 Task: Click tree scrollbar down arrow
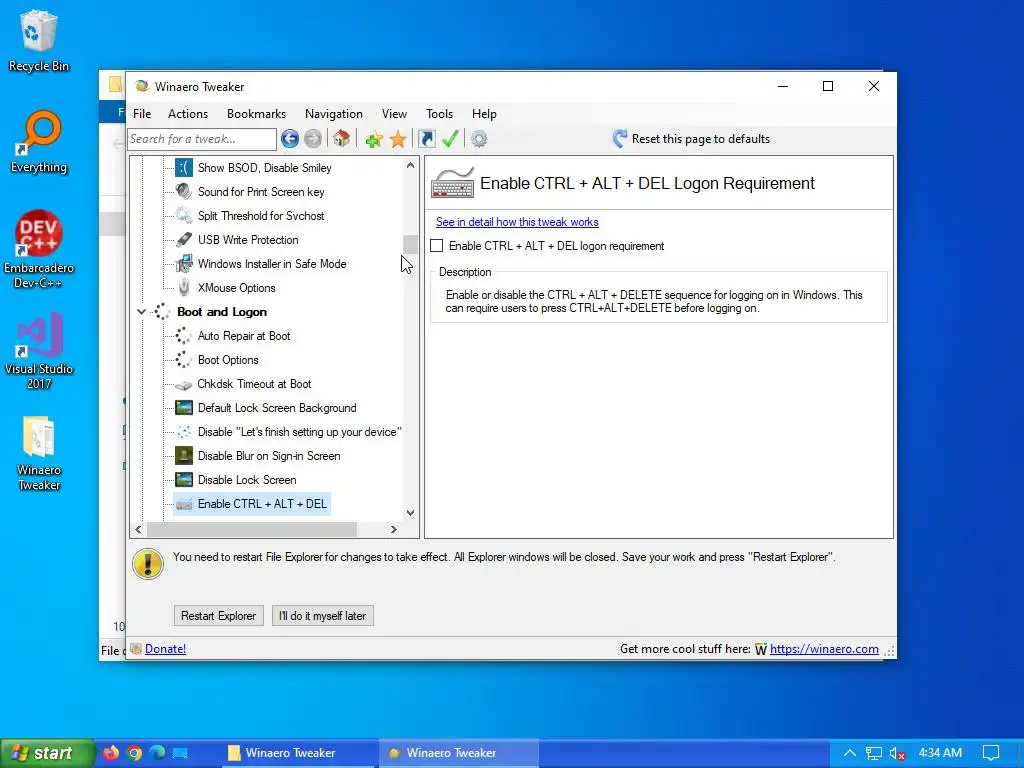tap(410, 513)
